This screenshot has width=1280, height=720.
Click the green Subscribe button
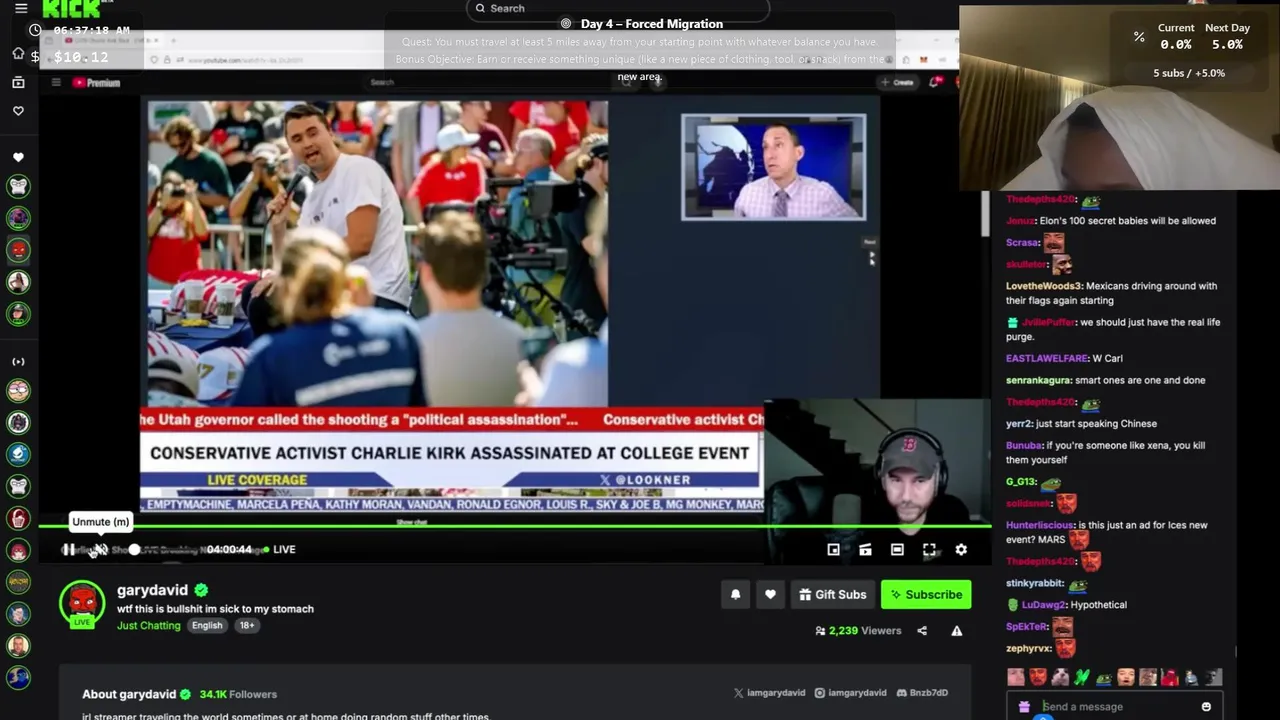click(926, 594)
